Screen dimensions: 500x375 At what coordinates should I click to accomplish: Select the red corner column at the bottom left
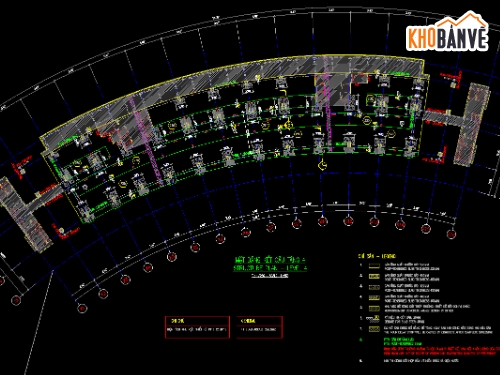[x=65, y=232]
